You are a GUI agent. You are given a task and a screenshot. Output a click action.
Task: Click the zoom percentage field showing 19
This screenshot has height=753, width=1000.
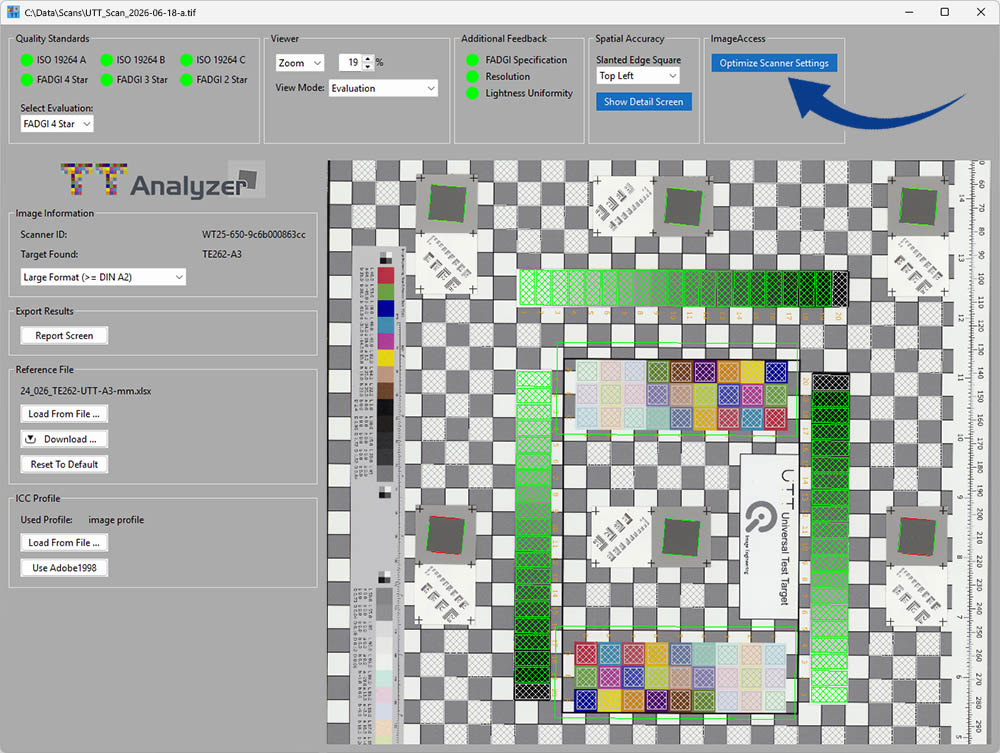(x=350, y=62)
